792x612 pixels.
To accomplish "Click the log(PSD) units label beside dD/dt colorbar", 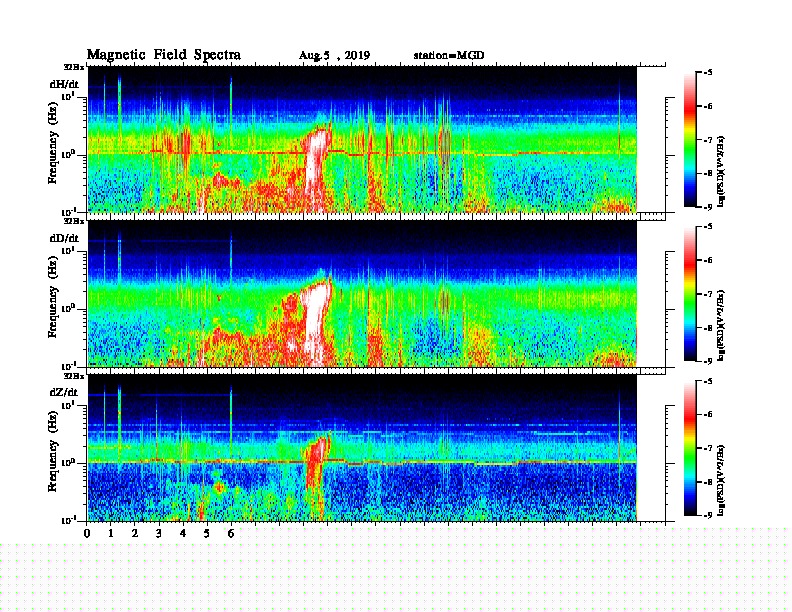I will 721,325.
